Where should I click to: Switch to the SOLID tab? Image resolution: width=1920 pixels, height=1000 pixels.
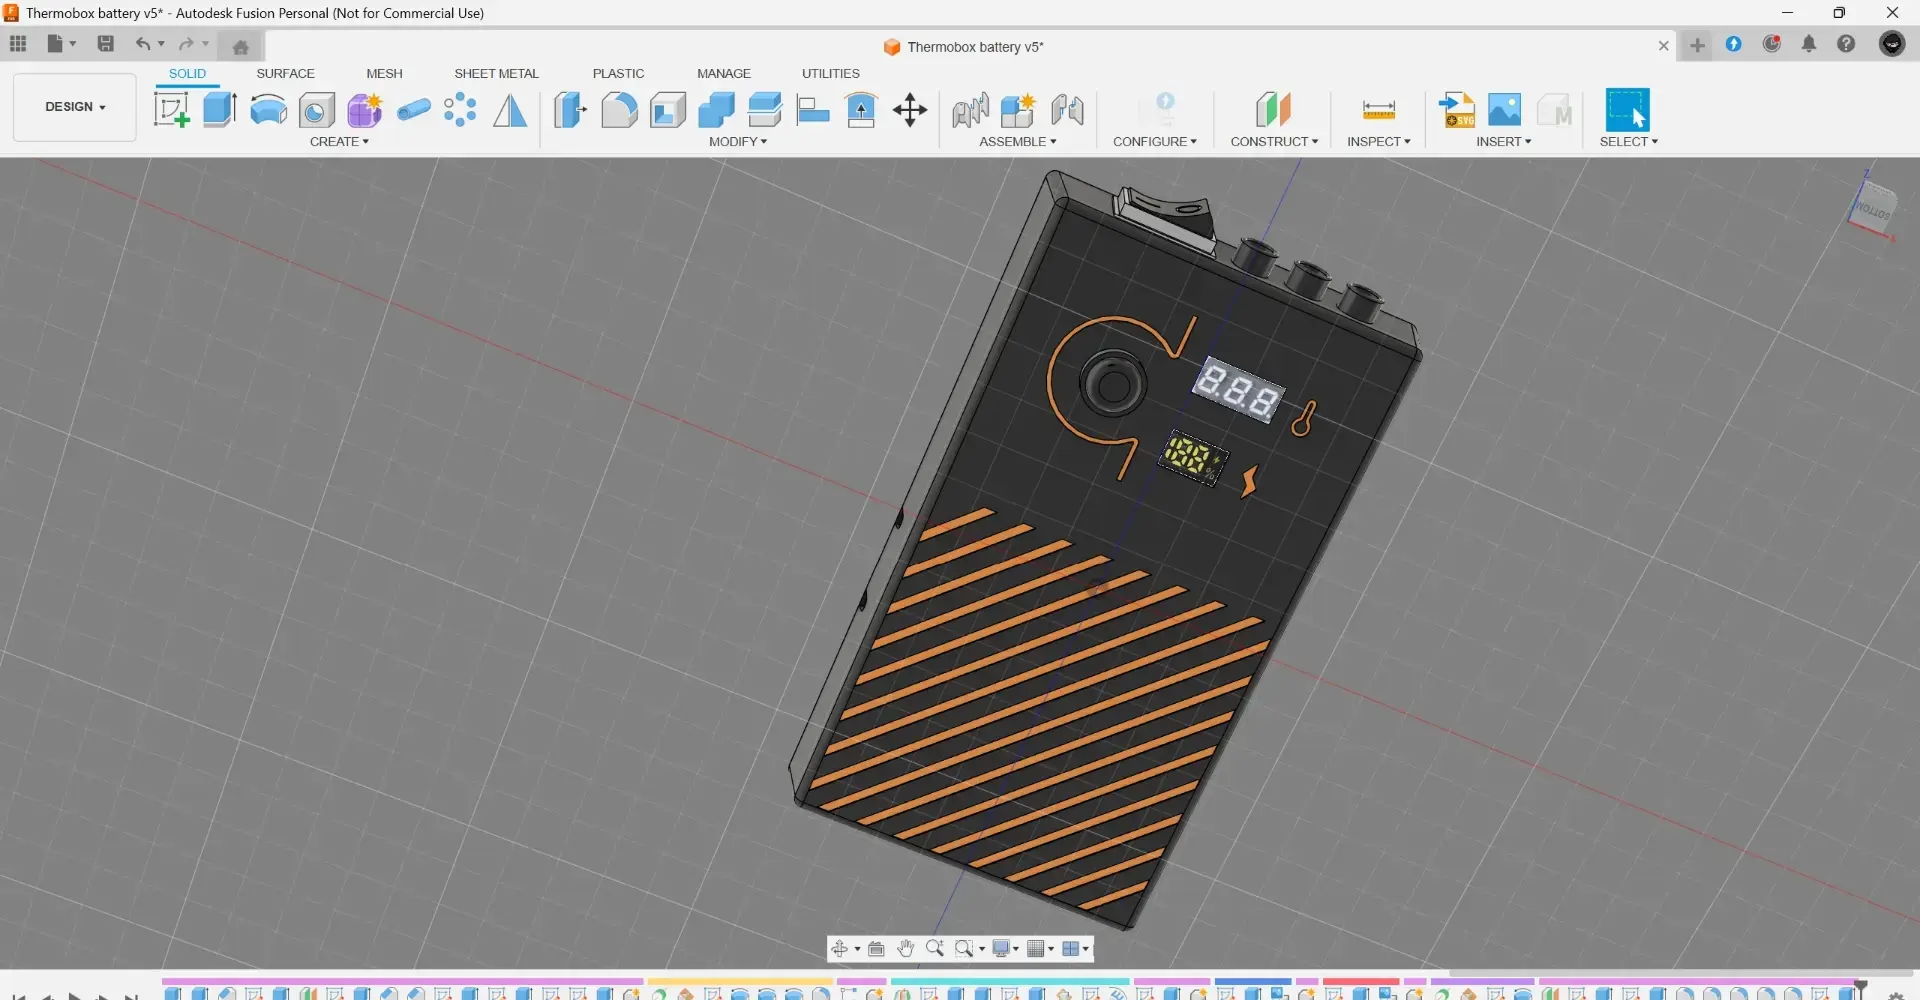(x=187, y=74)
